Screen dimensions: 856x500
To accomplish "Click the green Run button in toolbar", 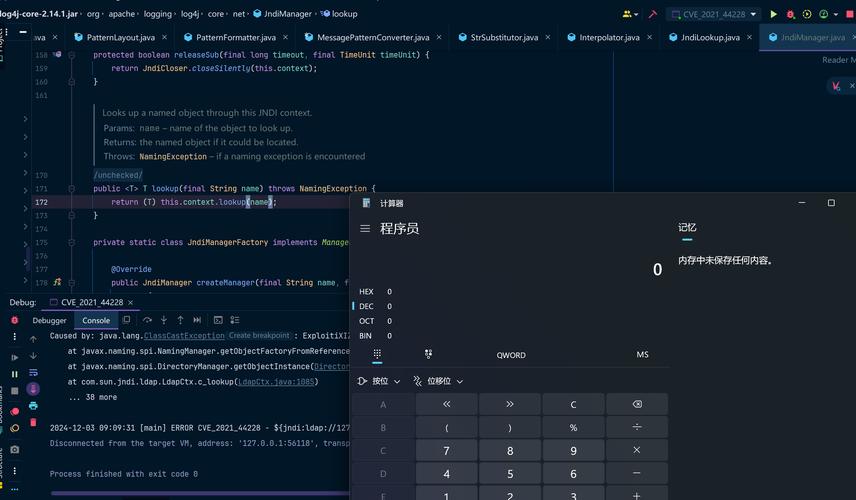I will (x=773, y=15).
